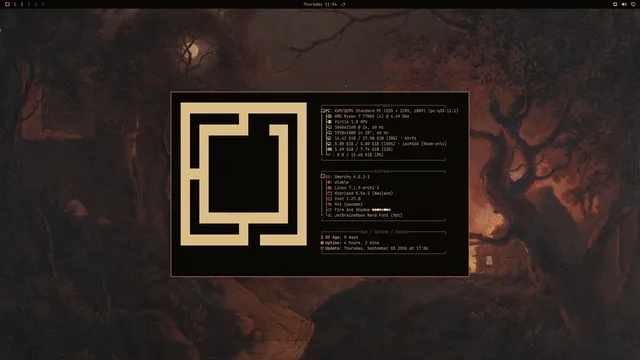Click the 'stable' channel line
Image resolution: width=640 pixels, height=360 pixels.
click(341, 182)
